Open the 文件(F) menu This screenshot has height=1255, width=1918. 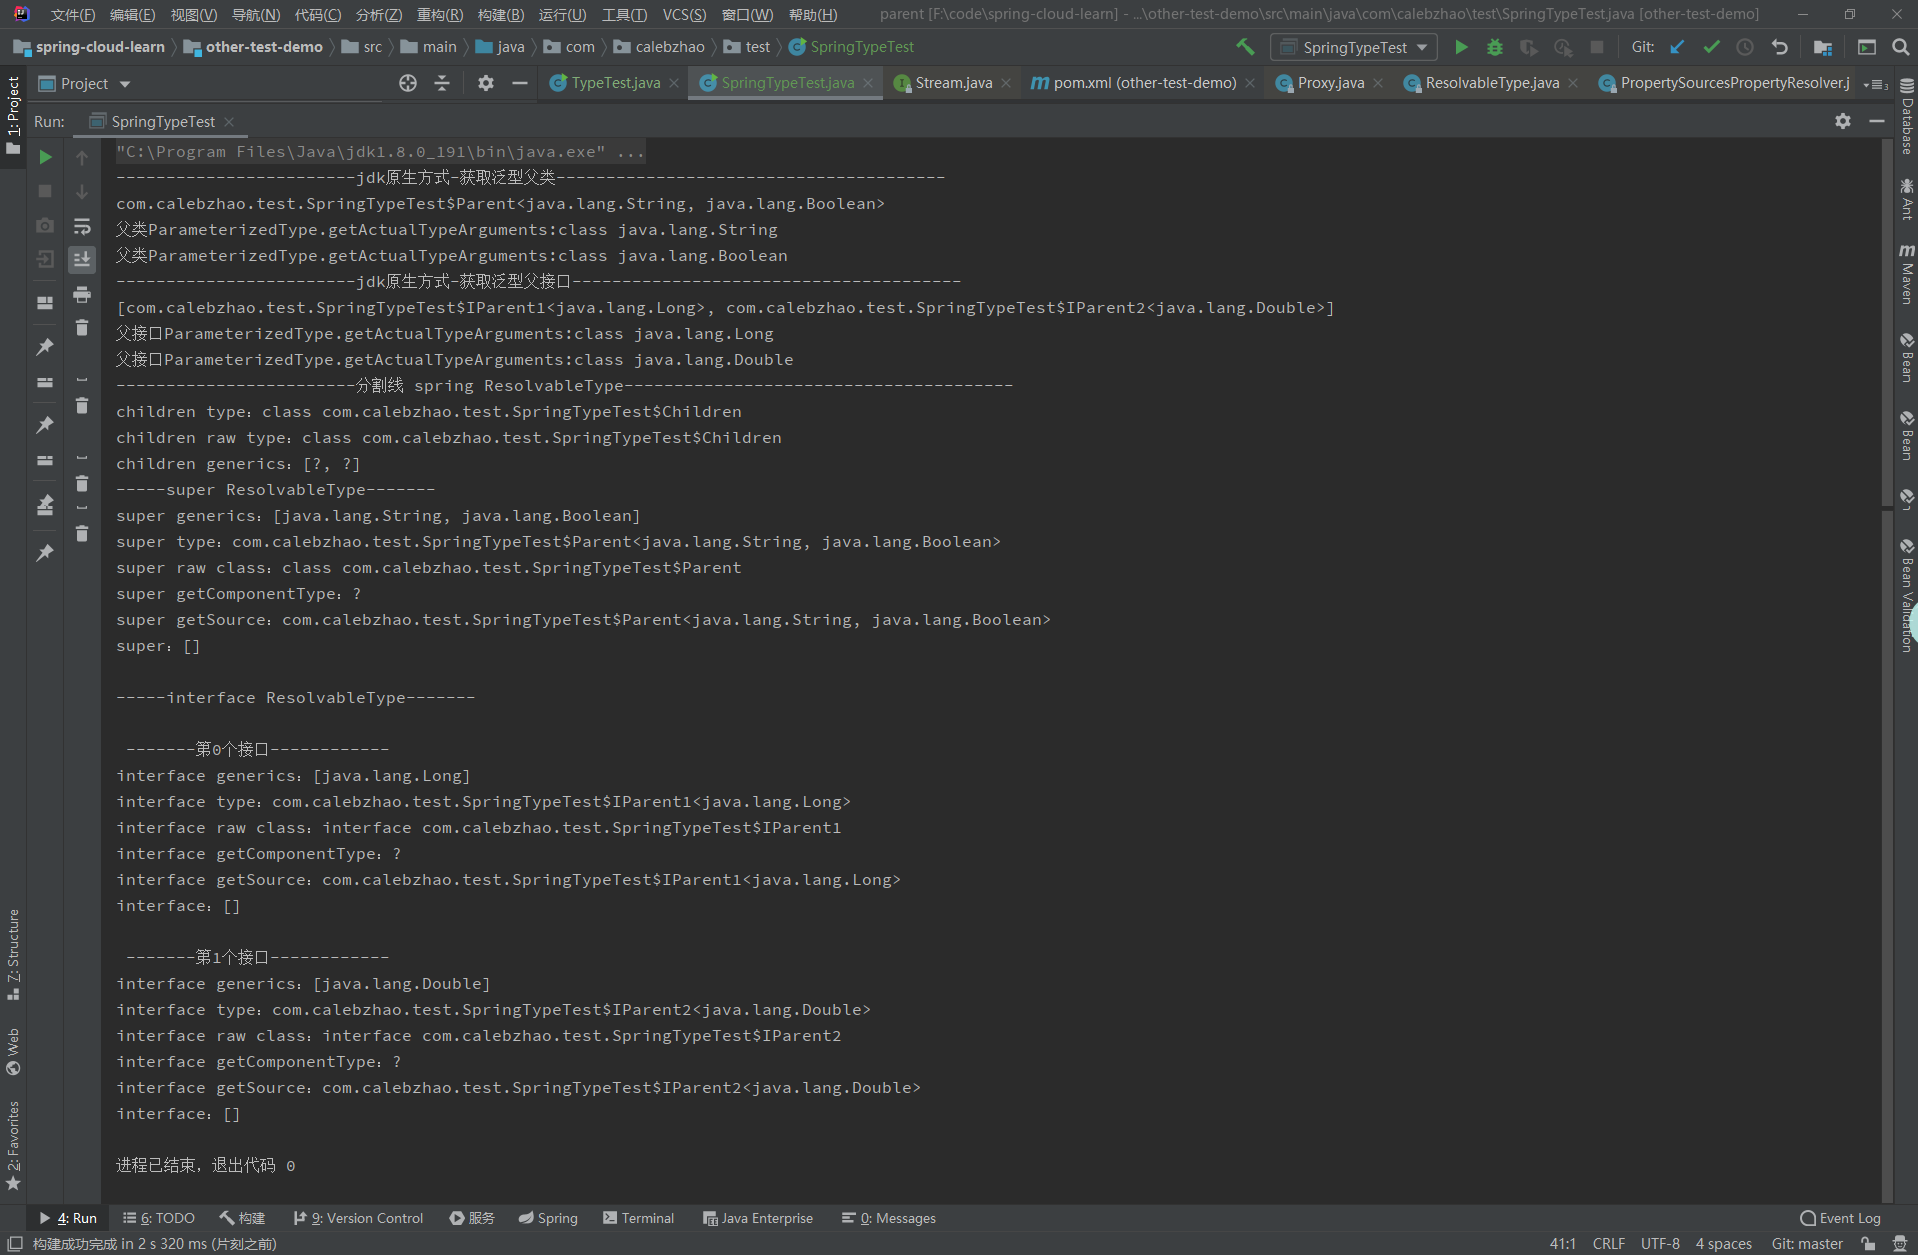pos(72,15)
